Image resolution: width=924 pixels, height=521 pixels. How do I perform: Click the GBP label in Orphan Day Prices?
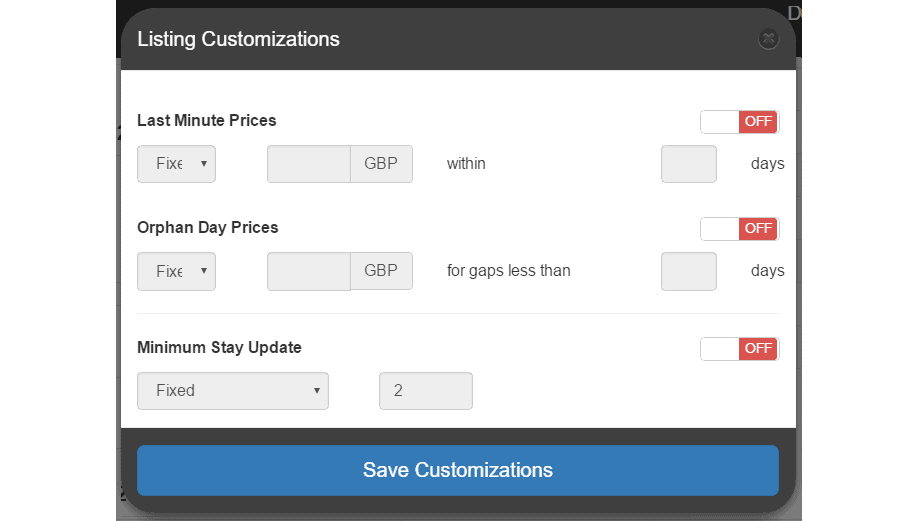point(381,271)
